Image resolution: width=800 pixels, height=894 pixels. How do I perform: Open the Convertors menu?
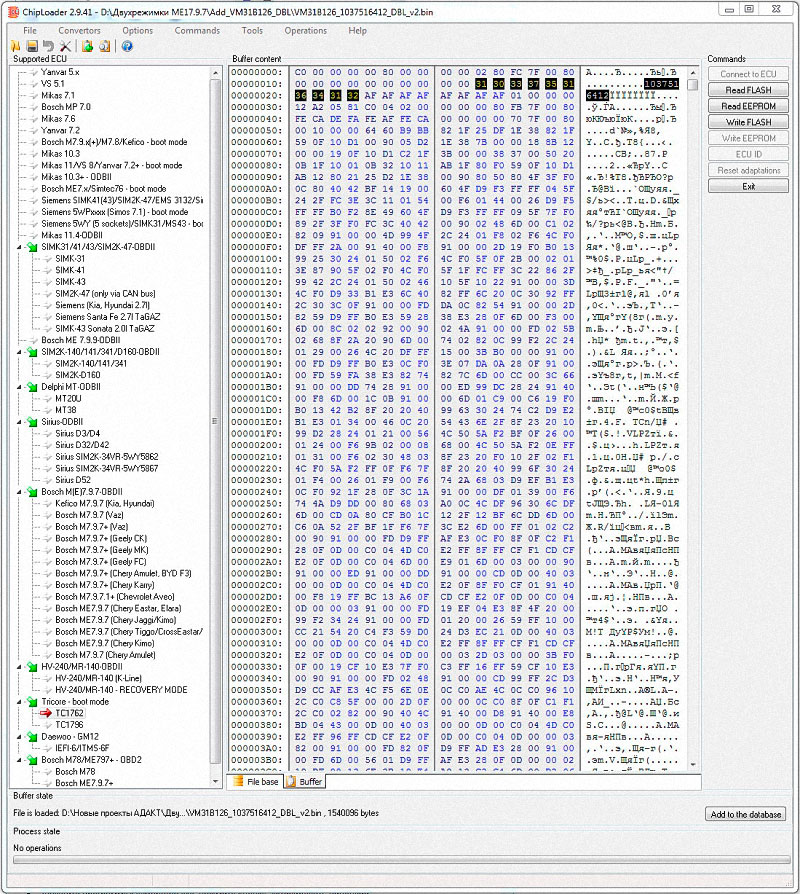[79, 30]
